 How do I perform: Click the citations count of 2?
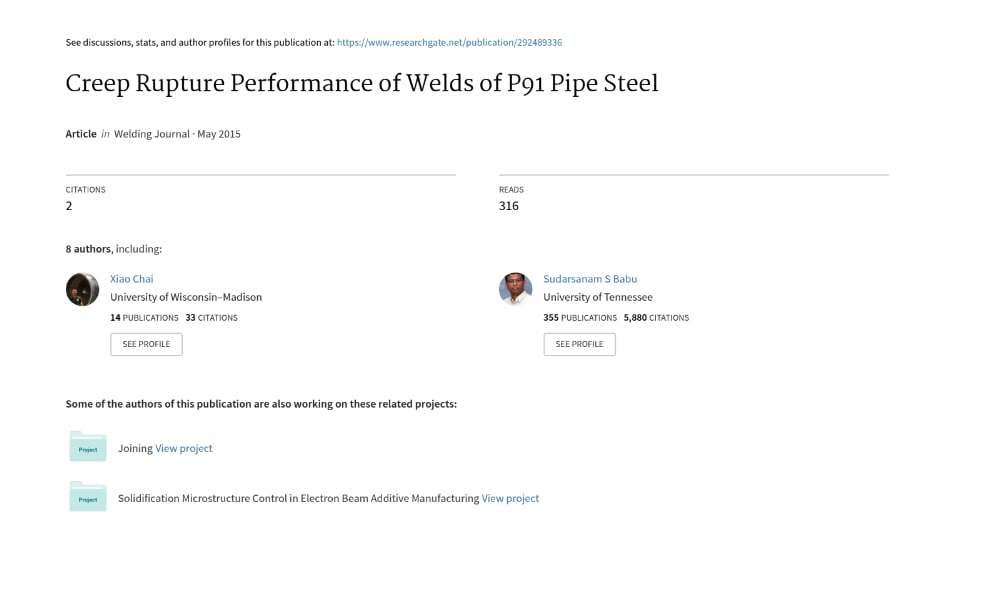pyautogui.click(x=69, y=206)
